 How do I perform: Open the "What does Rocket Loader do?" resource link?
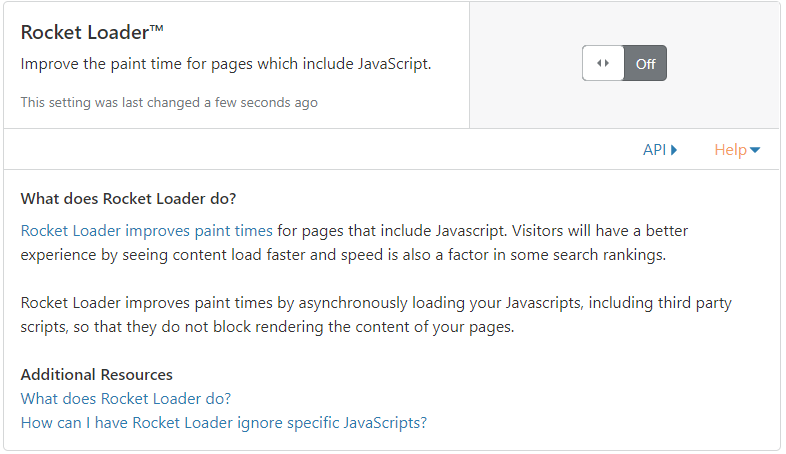tap(126, 398)
